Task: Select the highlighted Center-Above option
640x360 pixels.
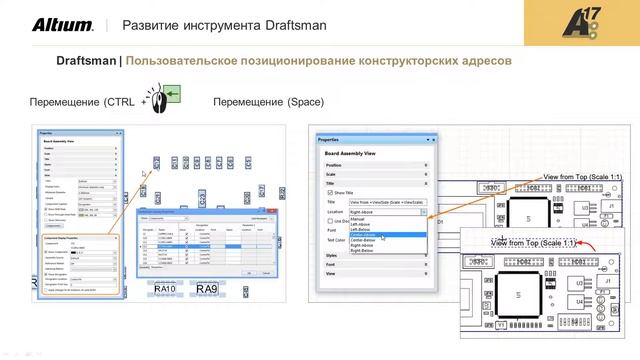Action: [x=388, y=235]
